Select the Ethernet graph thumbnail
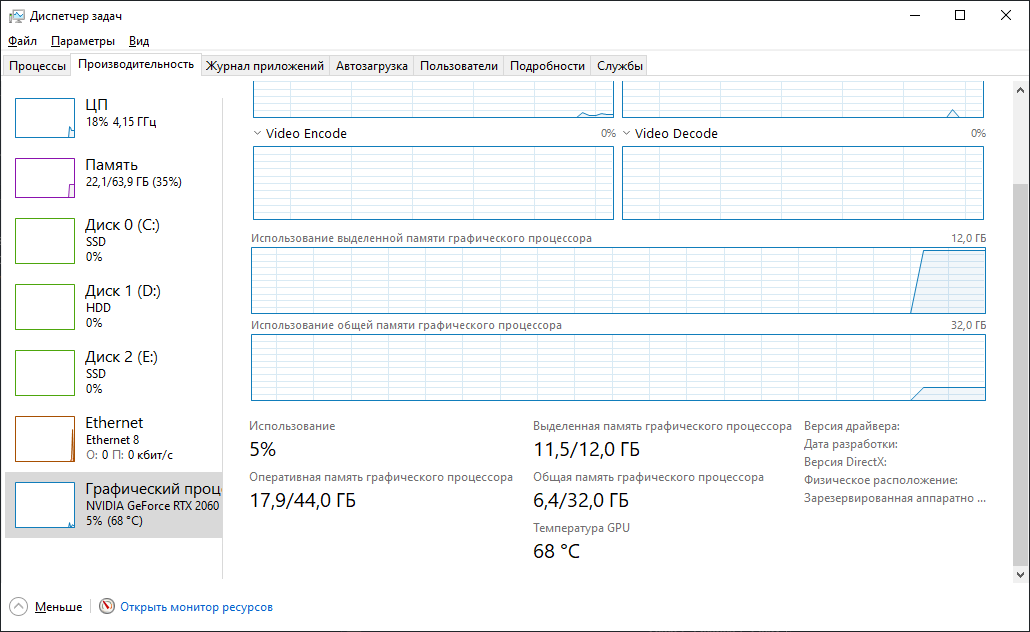Viewport: 1030px width, 632px height. point(45,439)
